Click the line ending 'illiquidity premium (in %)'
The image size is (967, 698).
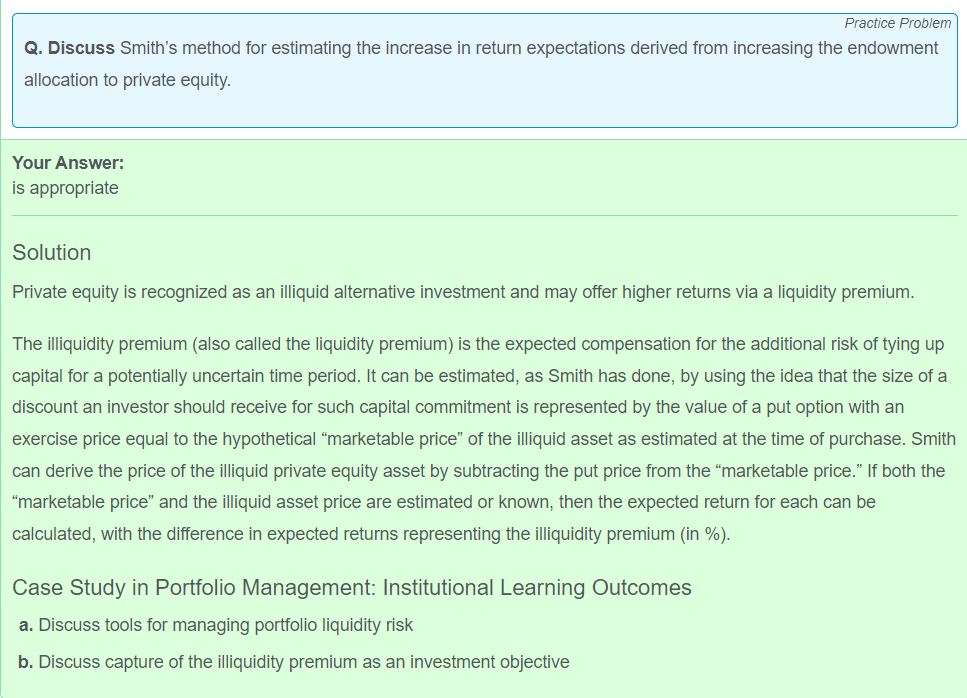click(x=371, y=534)
